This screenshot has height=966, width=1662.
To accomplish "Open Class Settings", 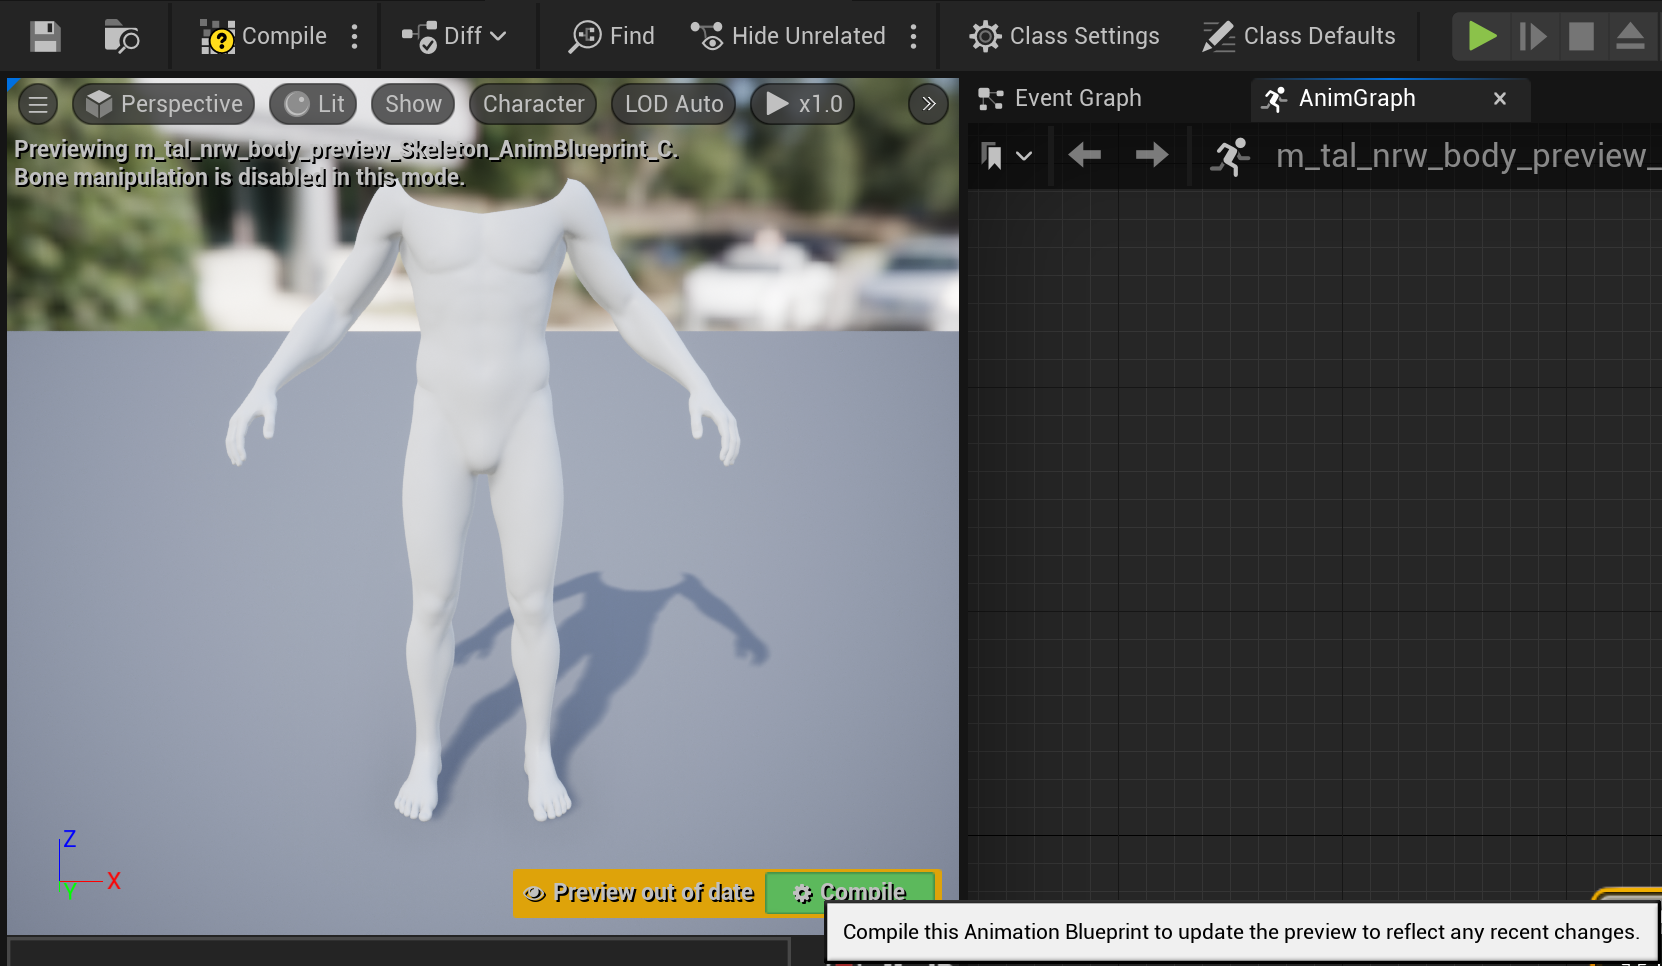I will point(1065,37).
